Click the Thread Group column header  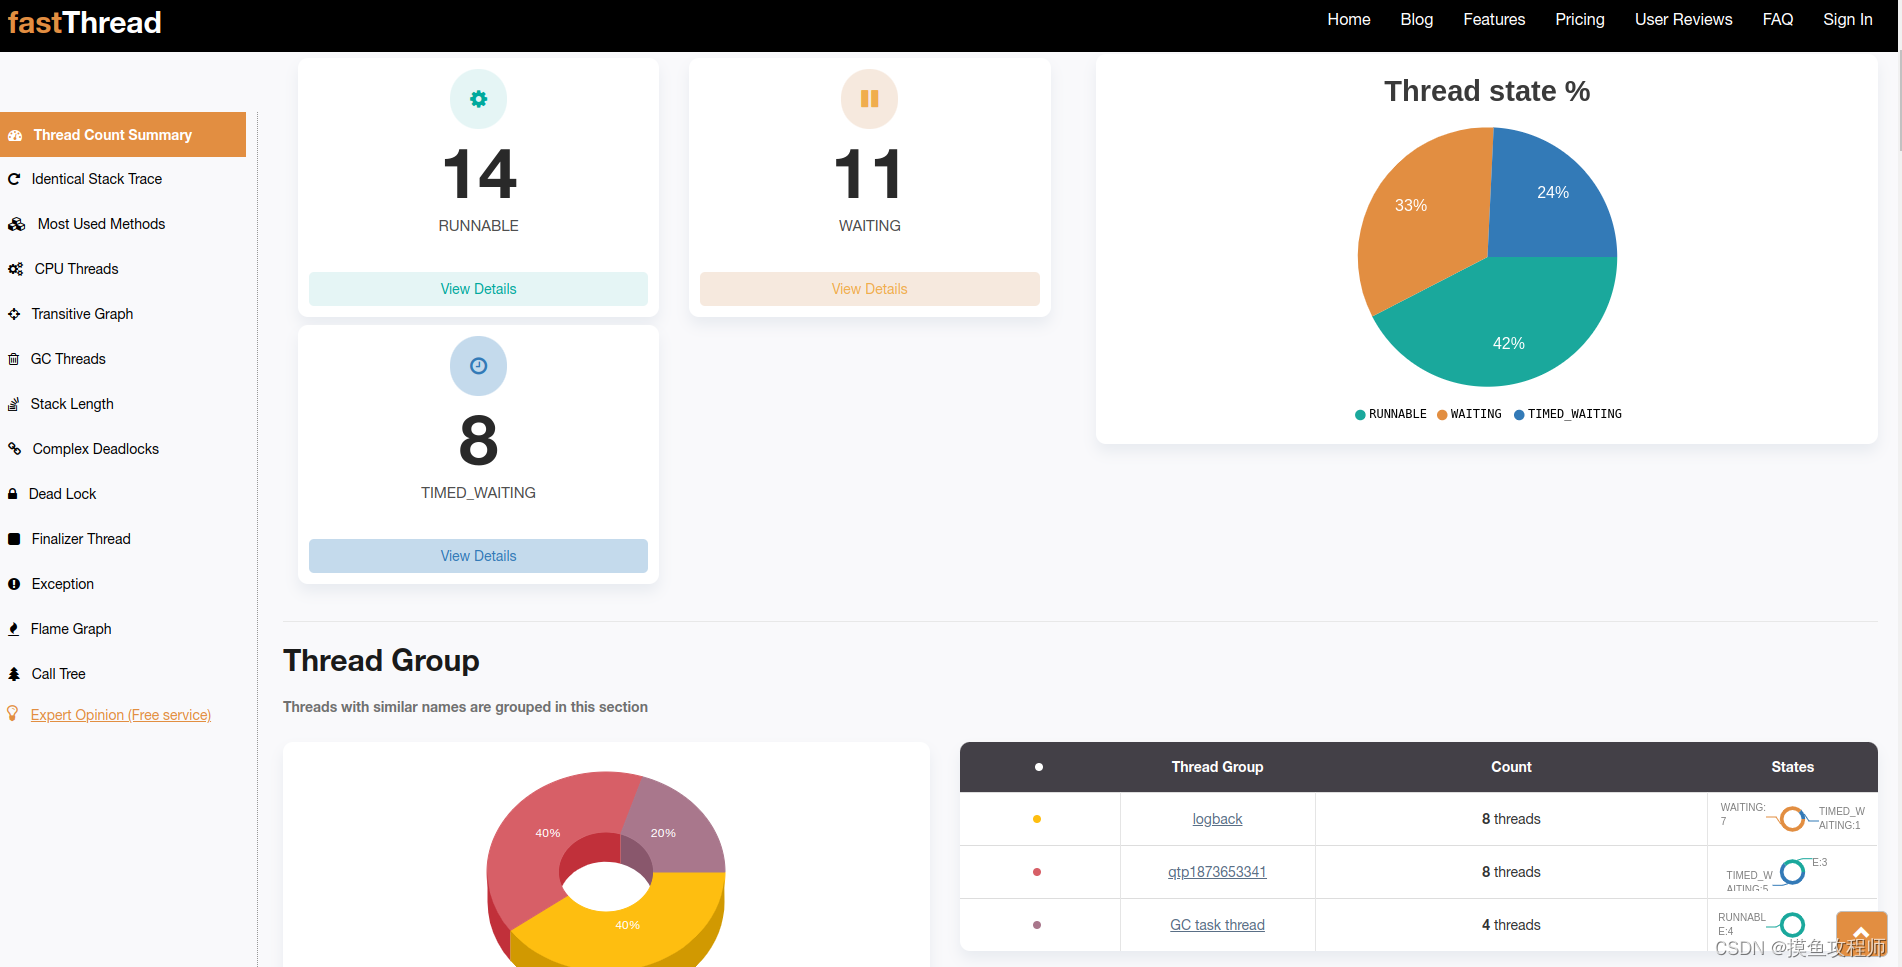1217,767
